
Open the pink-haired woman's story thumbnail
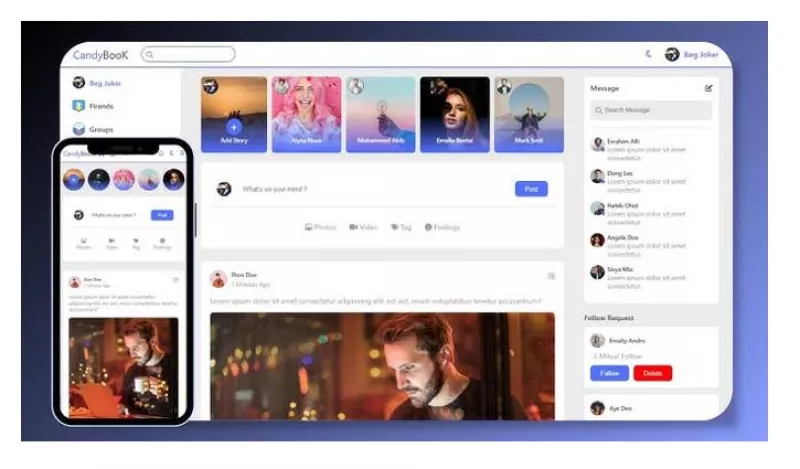coord(306,114)
